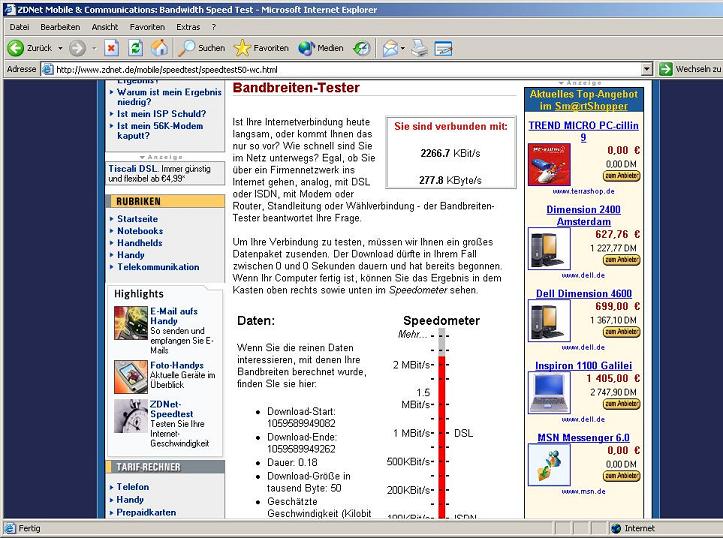Open the Favoriten menu
Image resolution: width=723 pixels, height=538 pixels.
[x=147, y=27]
